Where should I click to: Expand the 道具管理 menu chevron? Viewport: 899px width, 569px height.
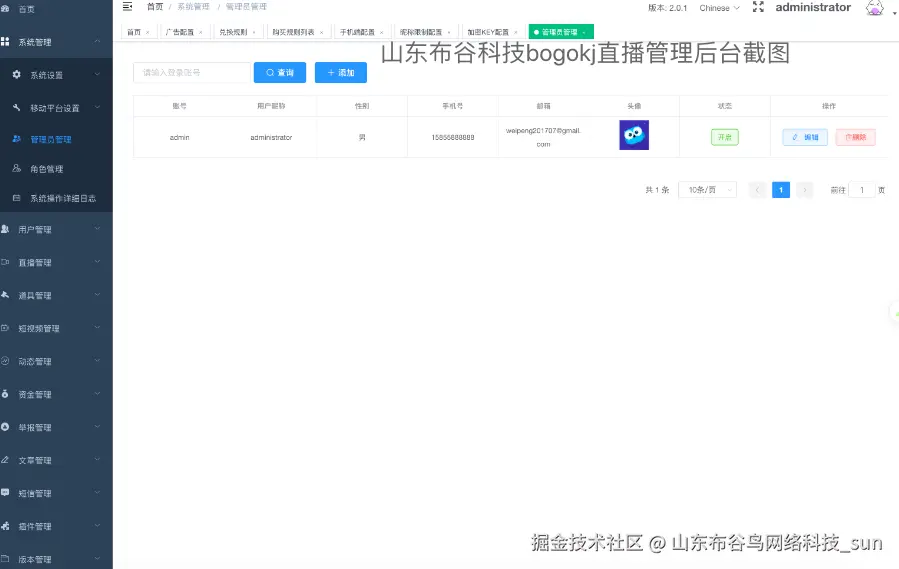pyautogui.click(x=97, y=294)
